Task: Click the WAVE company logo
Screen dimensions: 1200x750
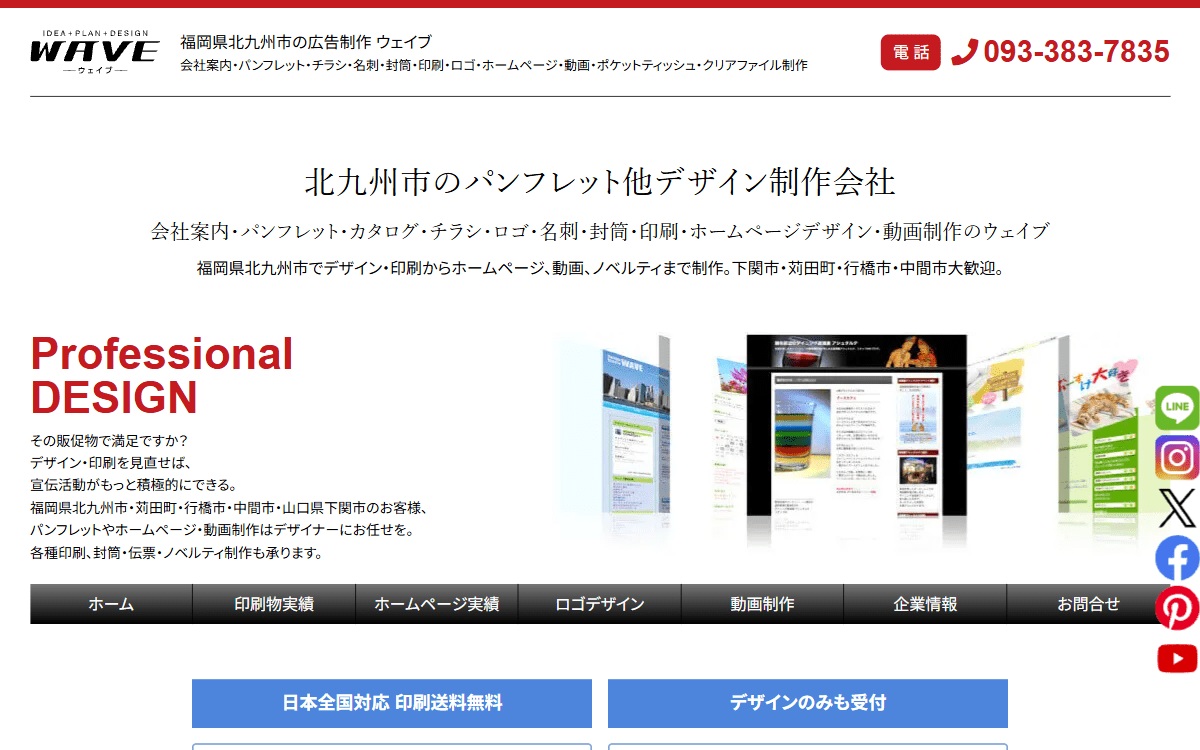Action: pos(94,53)
